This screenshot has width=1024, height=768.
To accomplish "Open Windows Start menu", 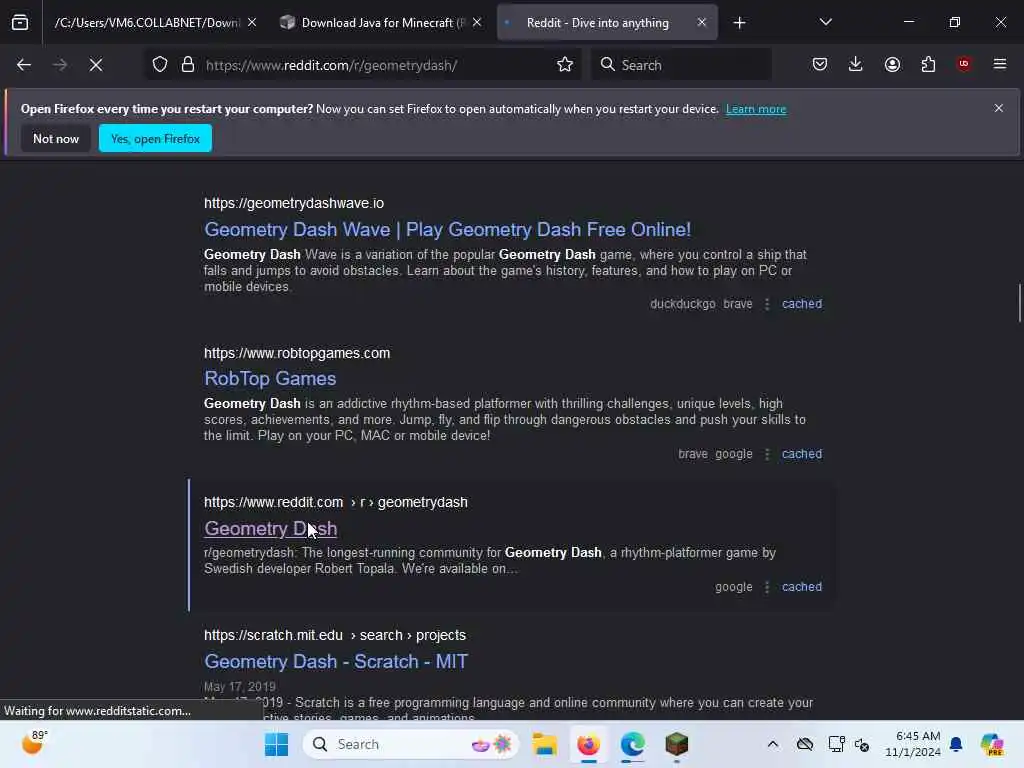I will click(277, 744).
